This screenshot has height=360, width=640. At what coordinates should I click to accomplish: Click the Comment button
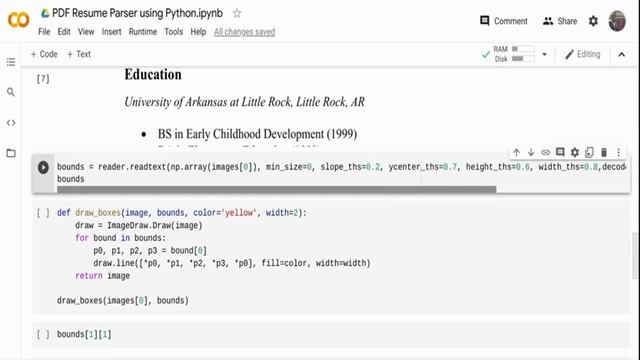504,21
